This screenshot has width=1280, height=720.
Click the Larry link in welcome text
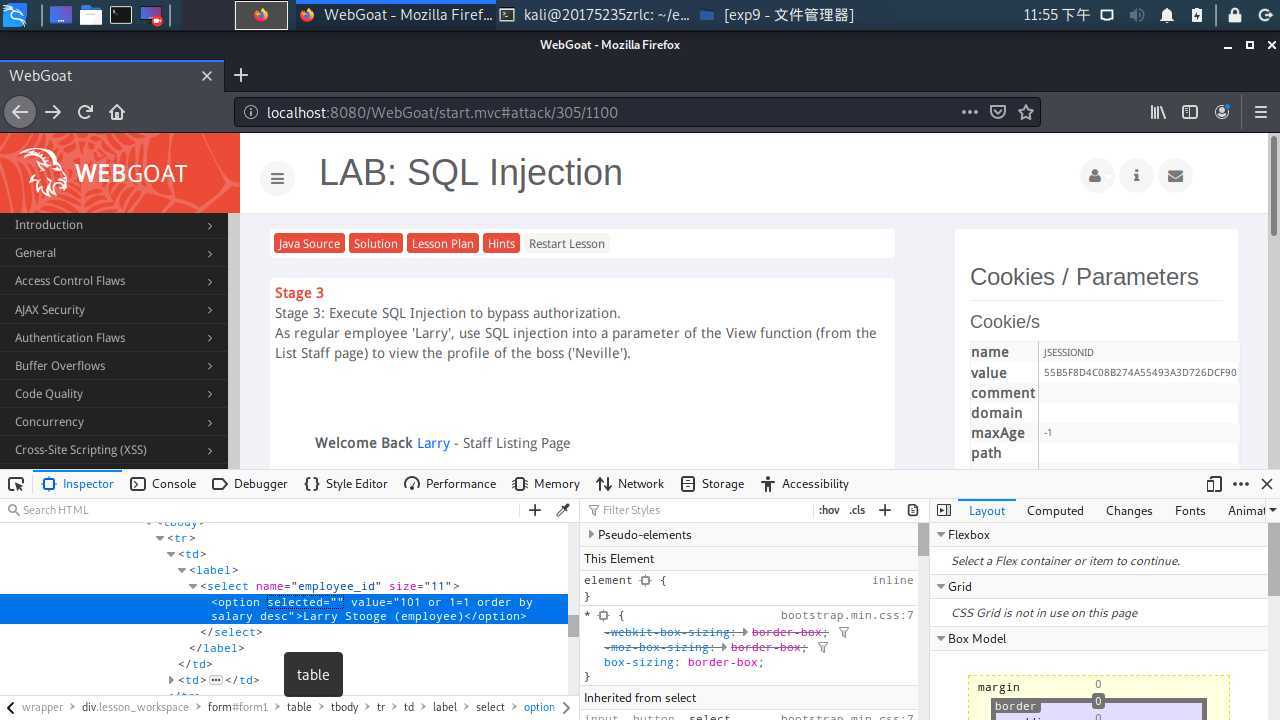point(433,443)
